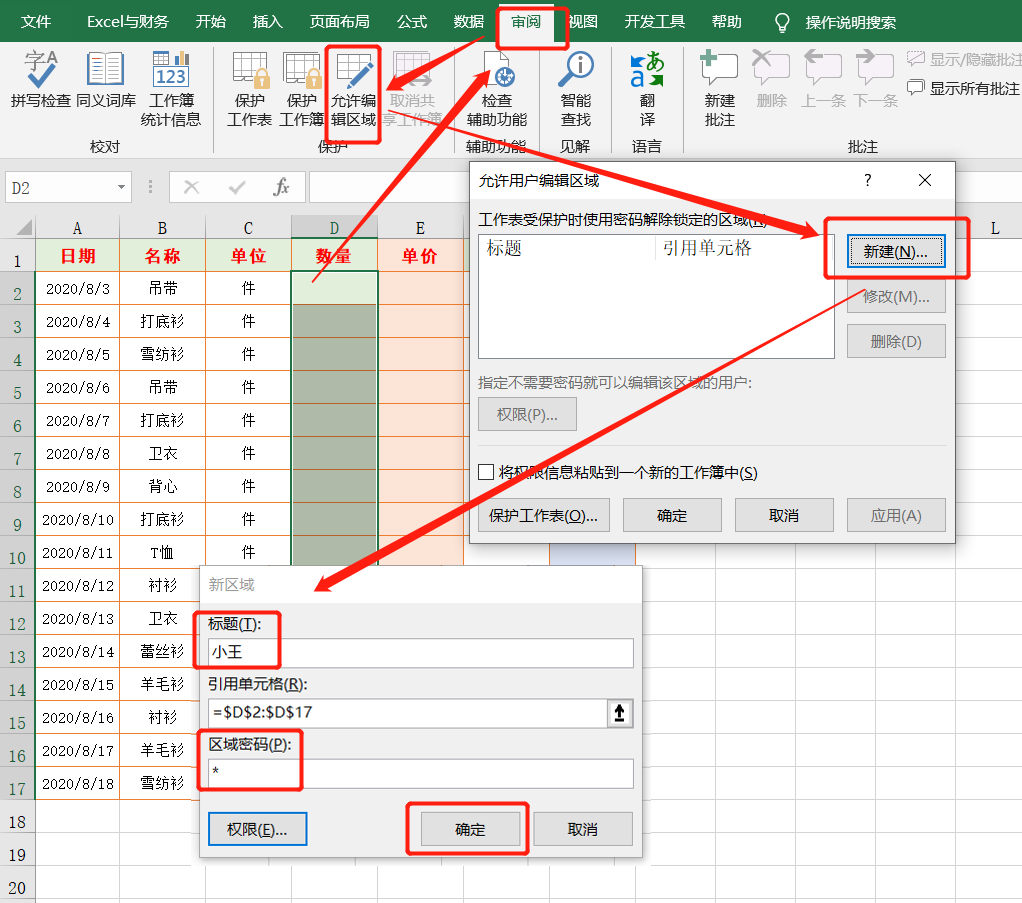Open the Thesaurus (同义词库)
The width and height of the screenshot is (1022, 903).
pos(106,79)
